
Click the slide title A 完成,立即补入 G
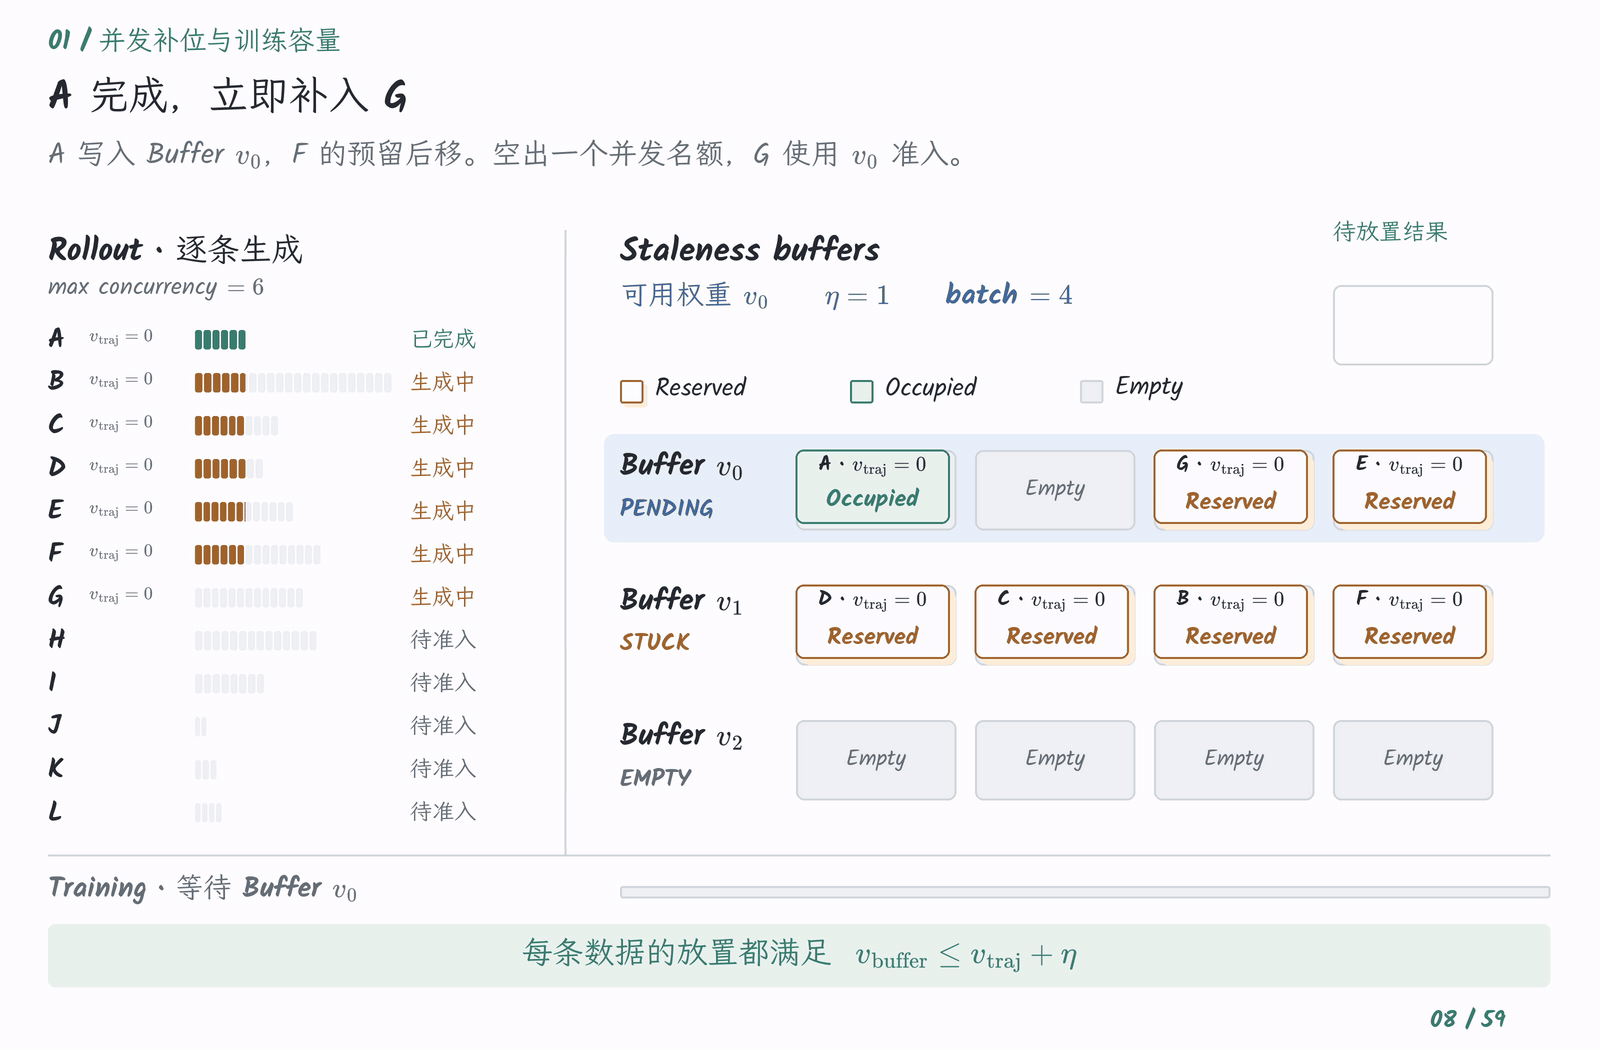pyautogui.click(x=228, y=96)
